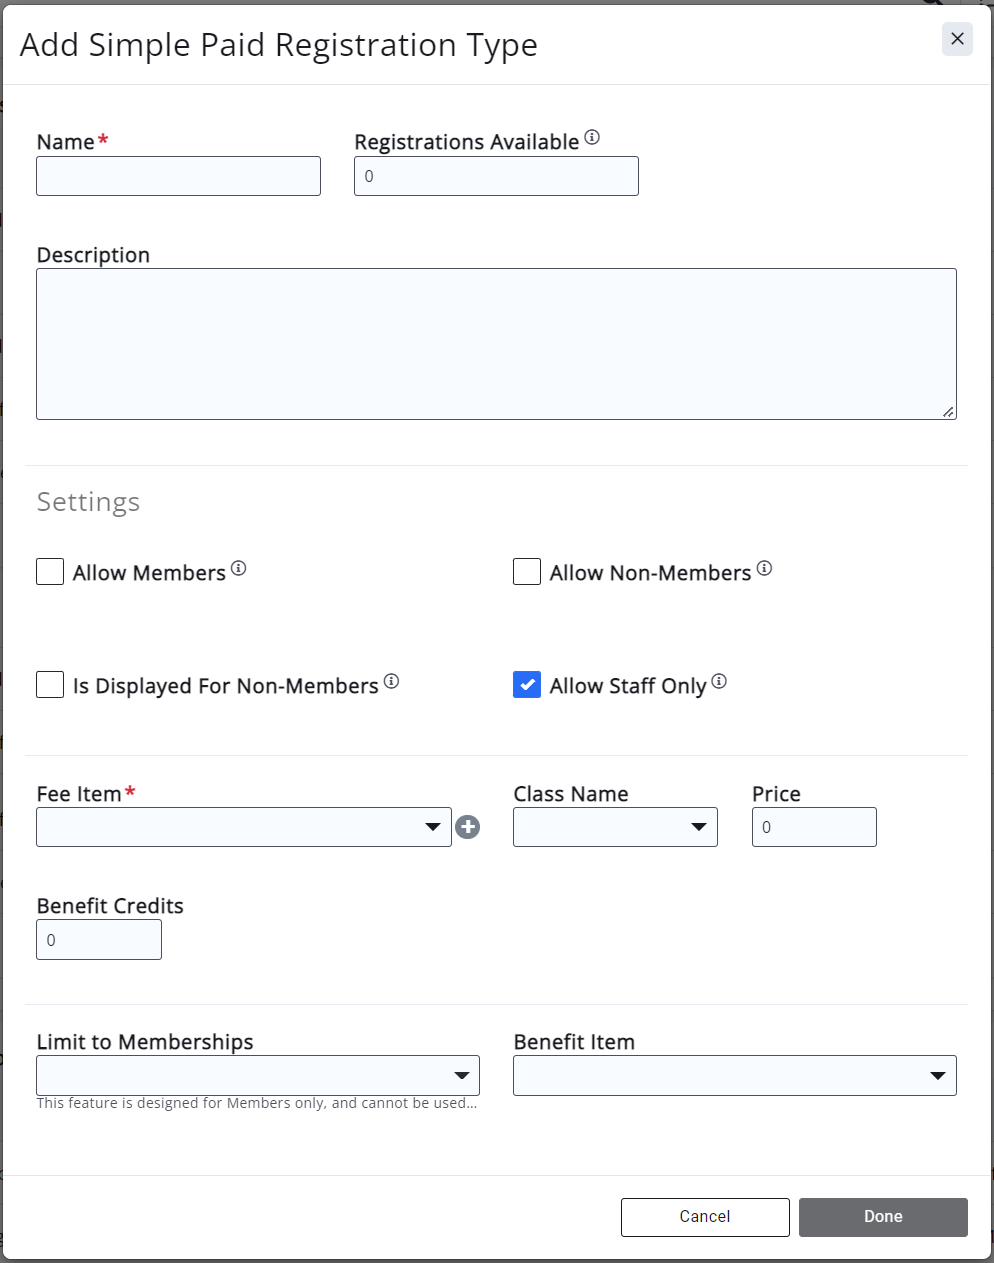The width and height of the screenshot is (994, 1263).
Task: Open Limit to Memberships dropdown
Action: coord(258,1076)
